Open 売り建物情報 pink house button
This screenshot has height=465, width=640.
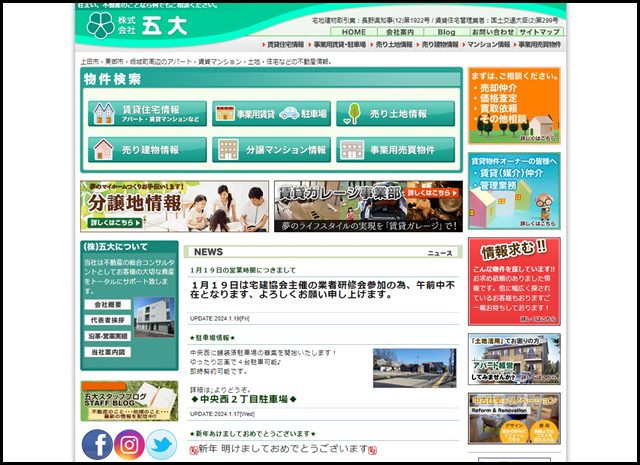click(x=147, y=149)
